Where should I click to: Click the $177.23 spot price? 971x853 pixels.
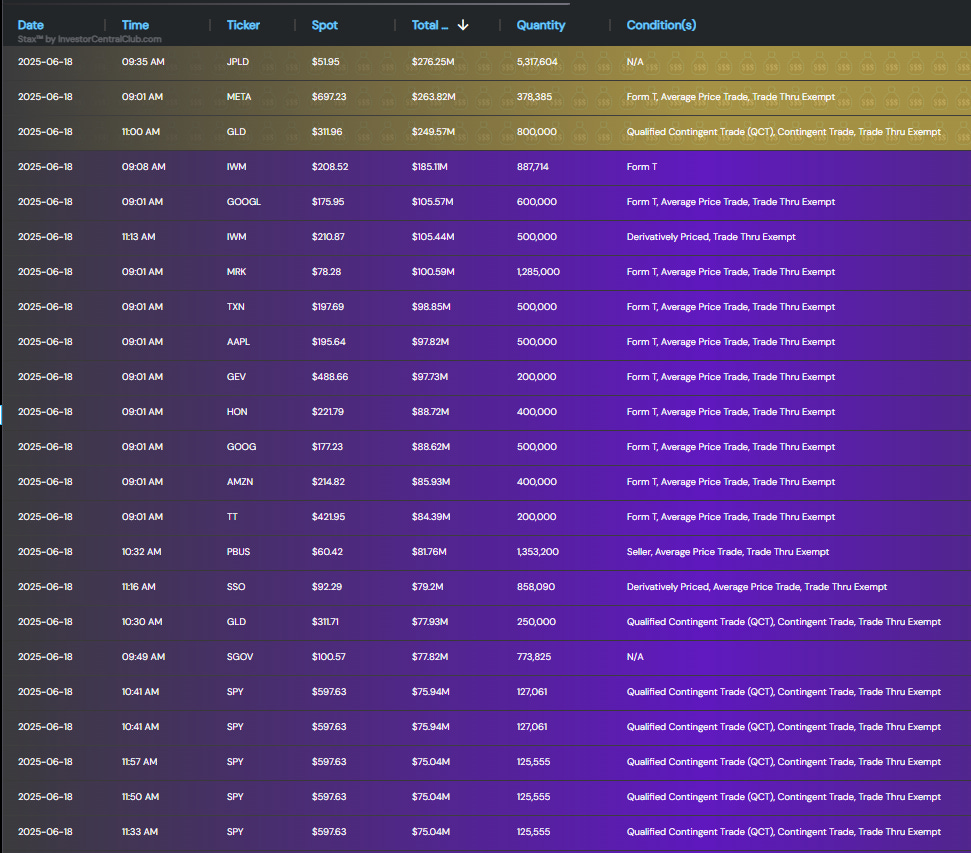click(327, 447)
